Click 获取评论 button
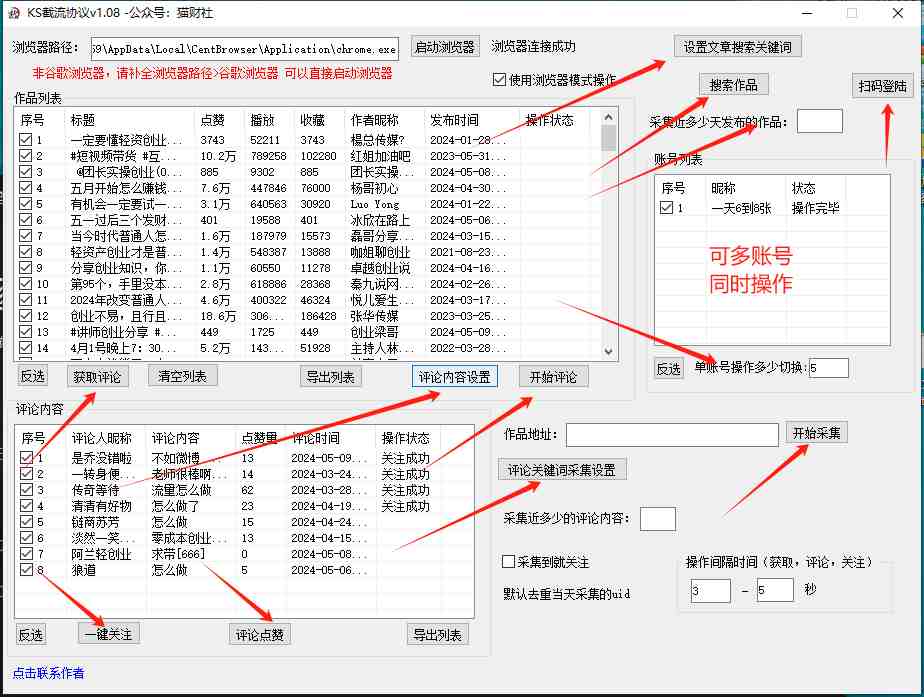 point(98,377)
